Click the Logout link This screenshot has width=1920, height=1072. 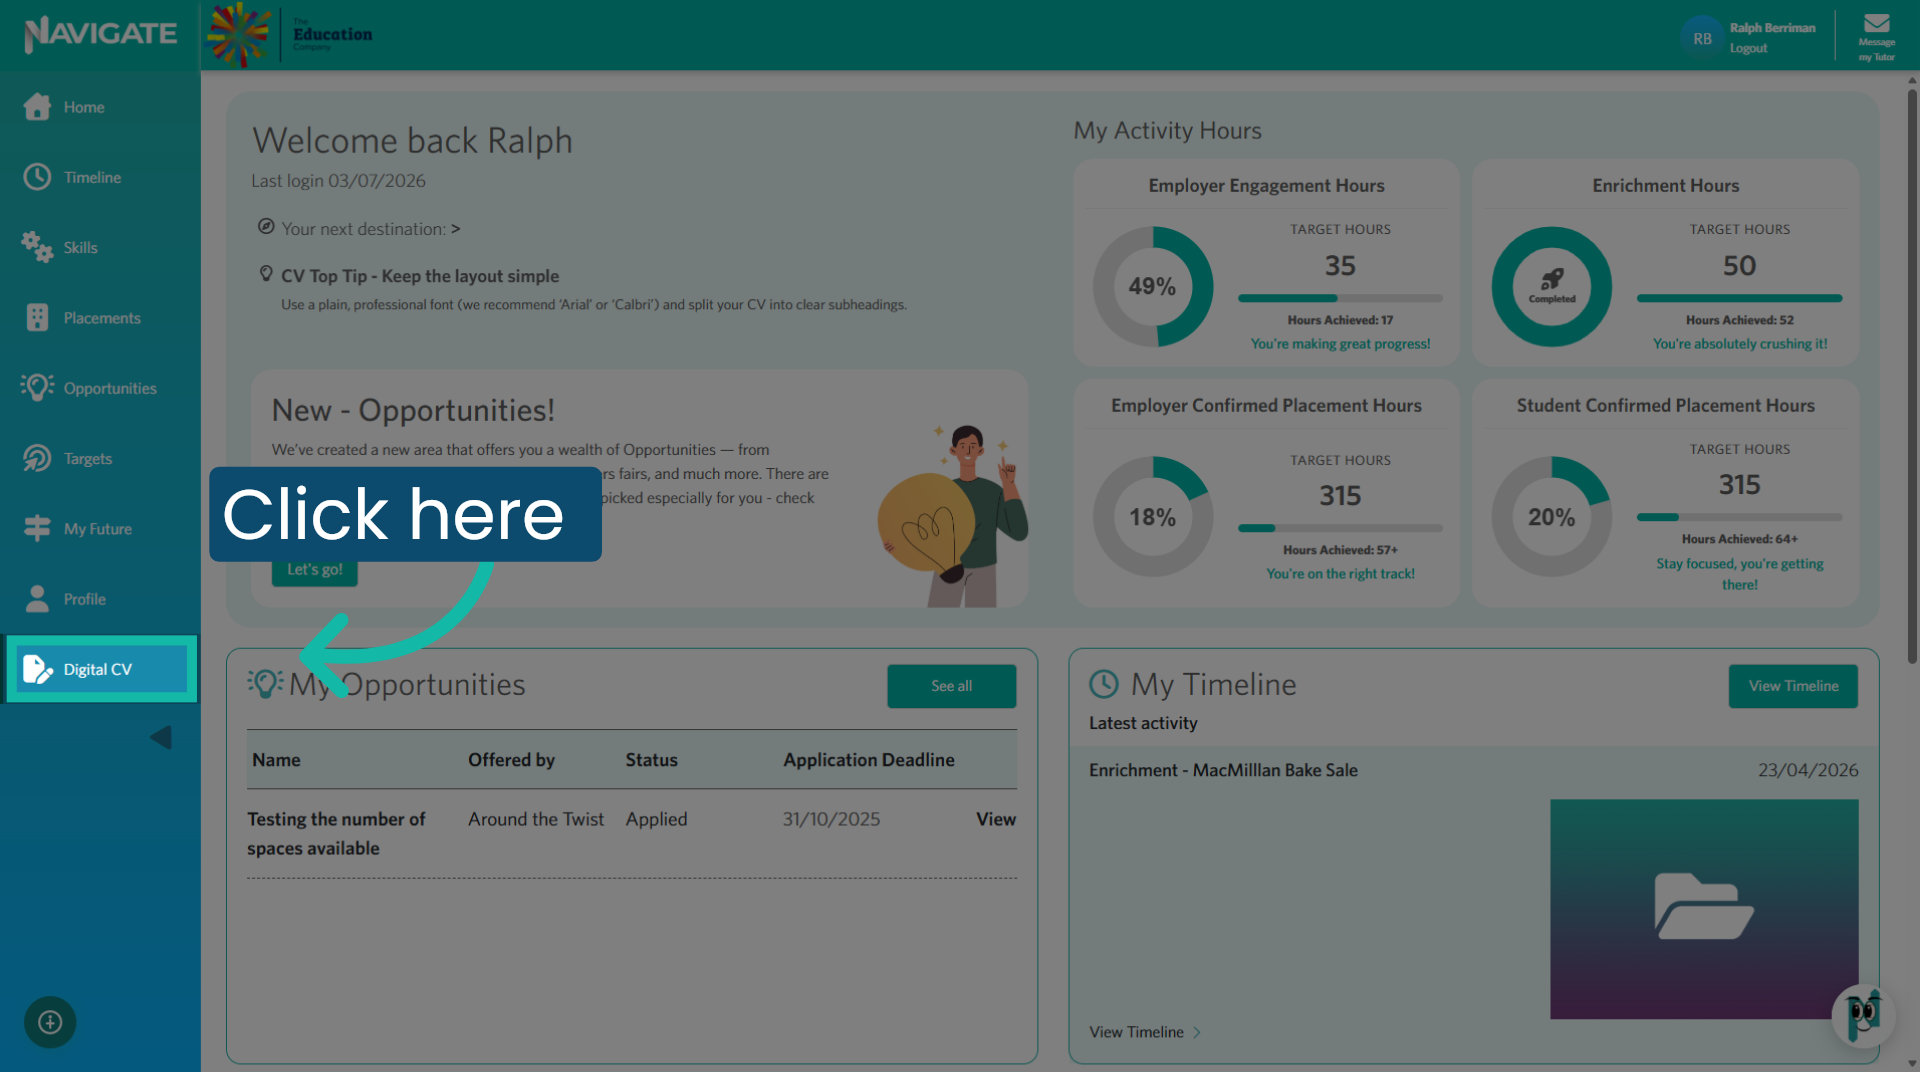coord(1748,48)
